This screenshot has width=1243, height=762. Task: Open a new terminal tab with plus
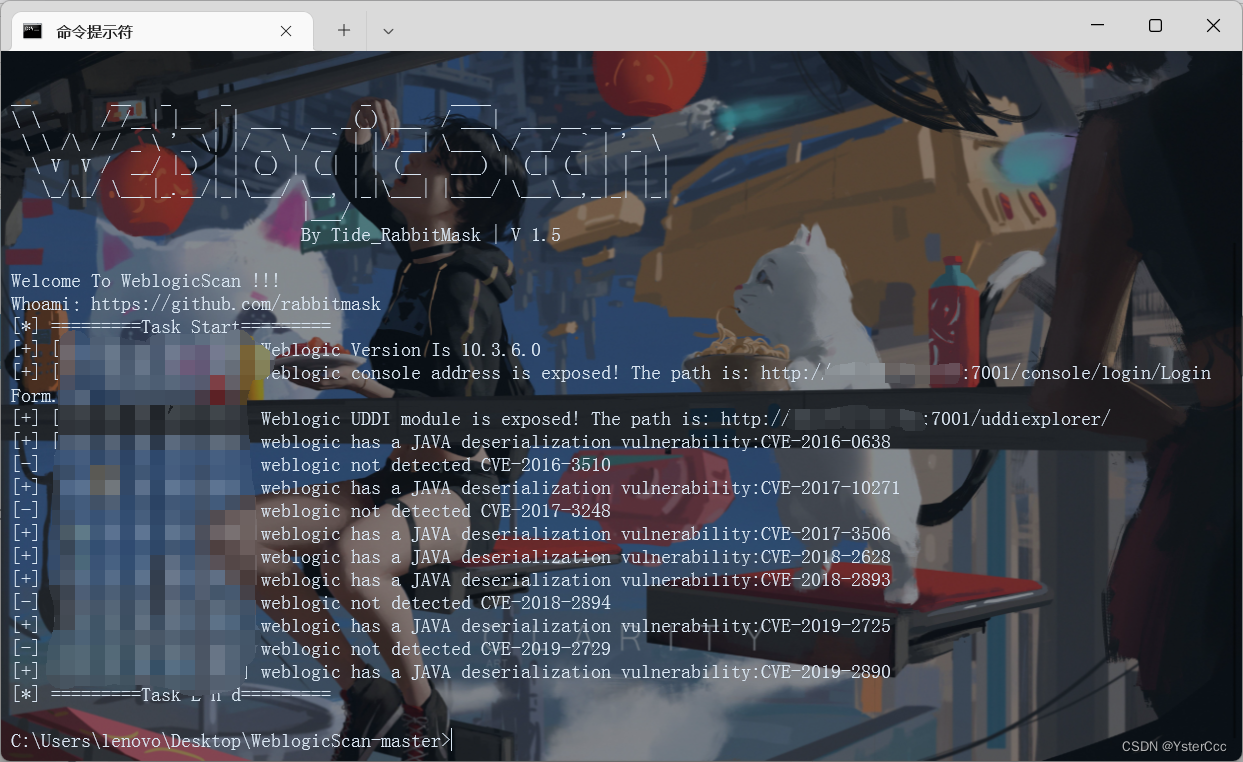point(343,30)
